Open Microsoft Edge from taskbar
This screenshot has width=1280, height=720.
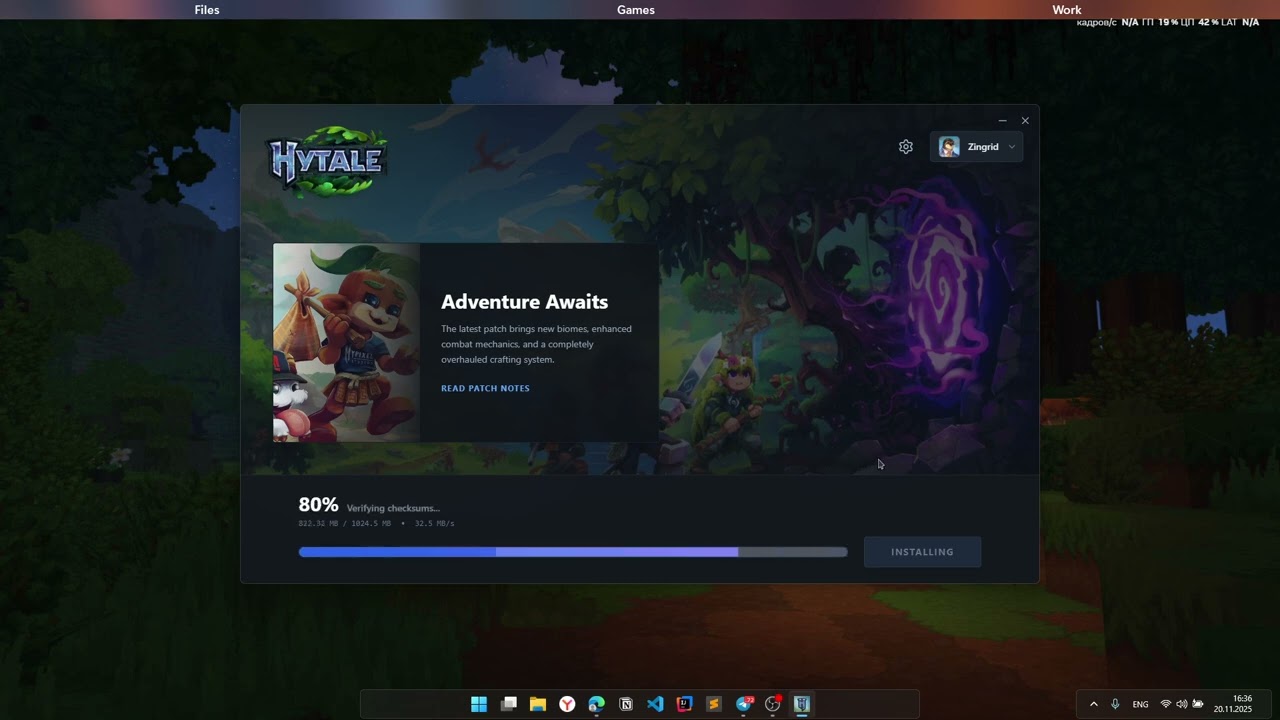tap(597, 704)
